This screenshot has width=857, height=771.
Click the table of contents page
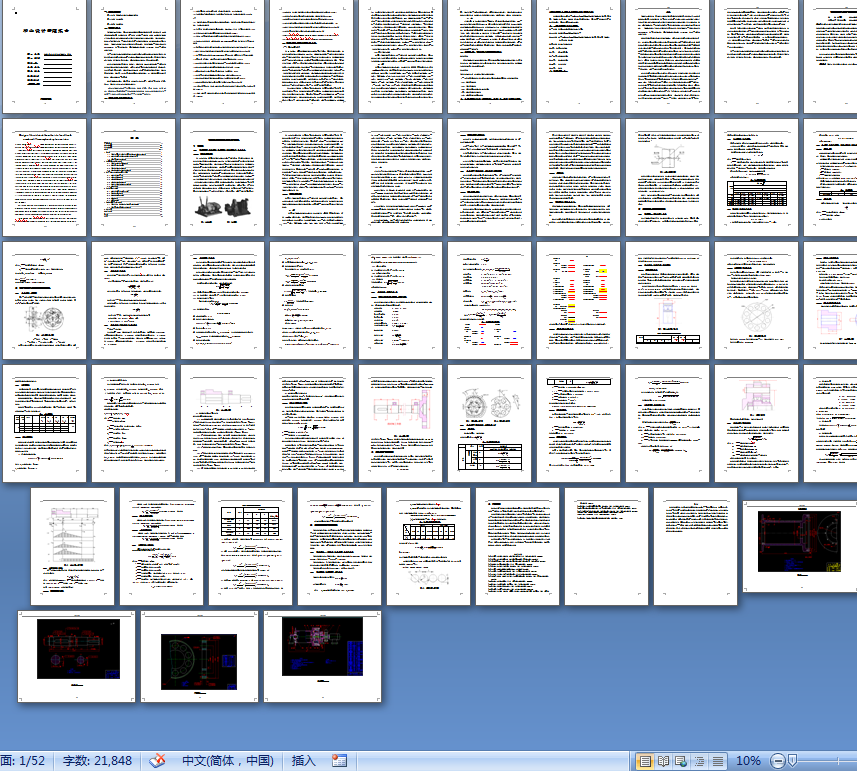133,178
